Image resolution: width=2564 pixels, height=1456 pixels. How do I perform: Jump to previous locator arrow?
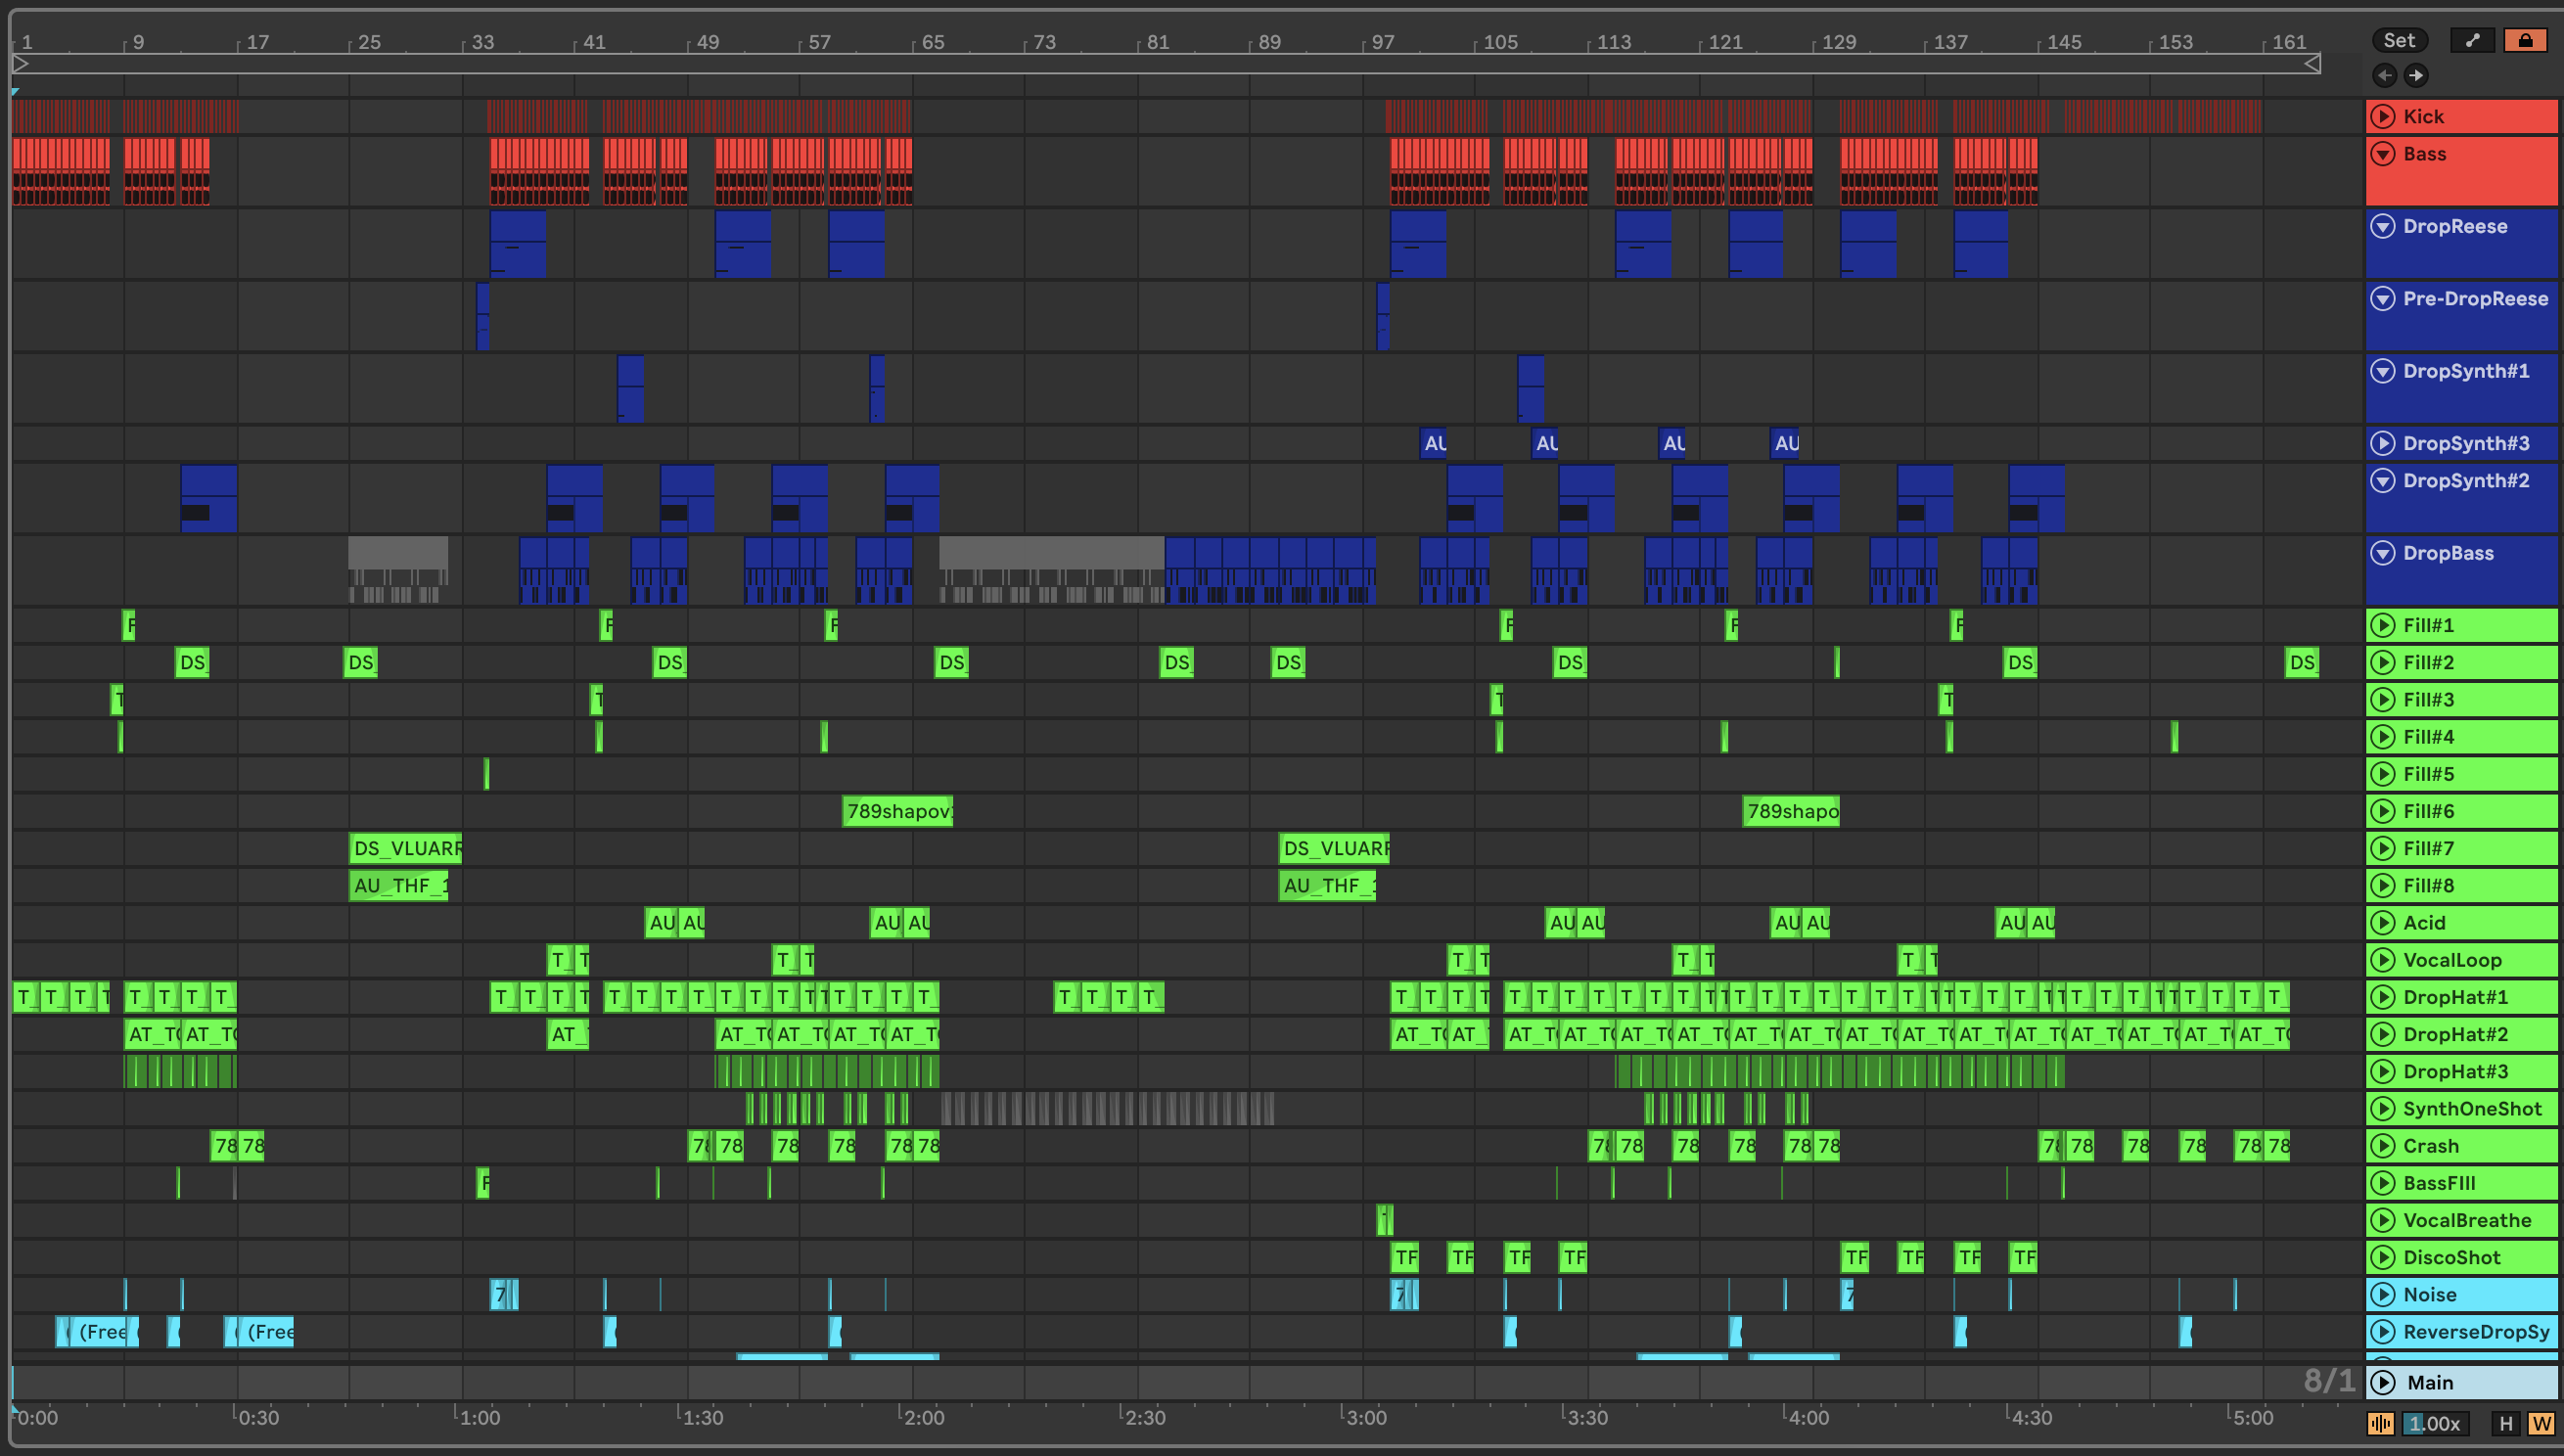point(2385,75)
